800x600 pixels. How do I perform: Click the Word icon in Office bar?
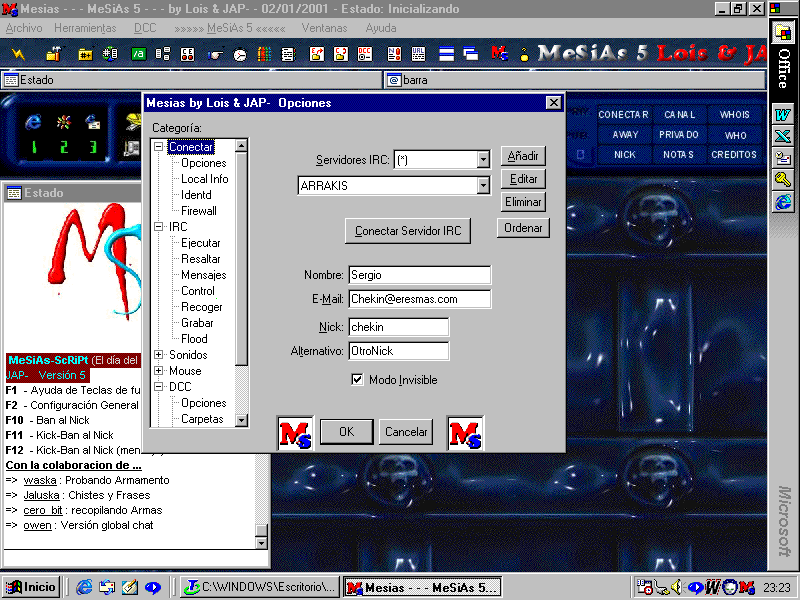783,114
